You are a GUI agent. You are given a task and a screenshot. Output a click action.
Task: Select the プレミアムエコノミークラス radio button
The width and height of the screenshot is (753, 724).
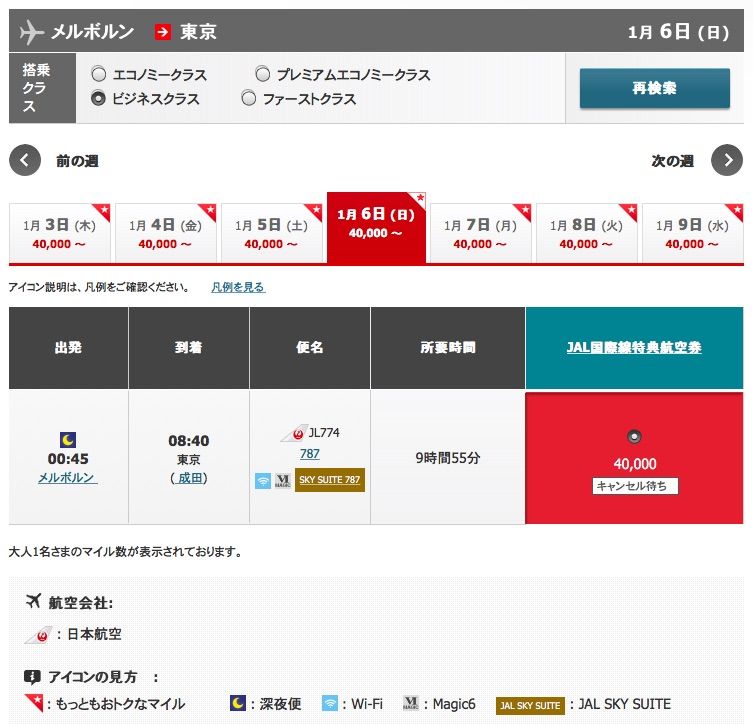pos(263,74)
